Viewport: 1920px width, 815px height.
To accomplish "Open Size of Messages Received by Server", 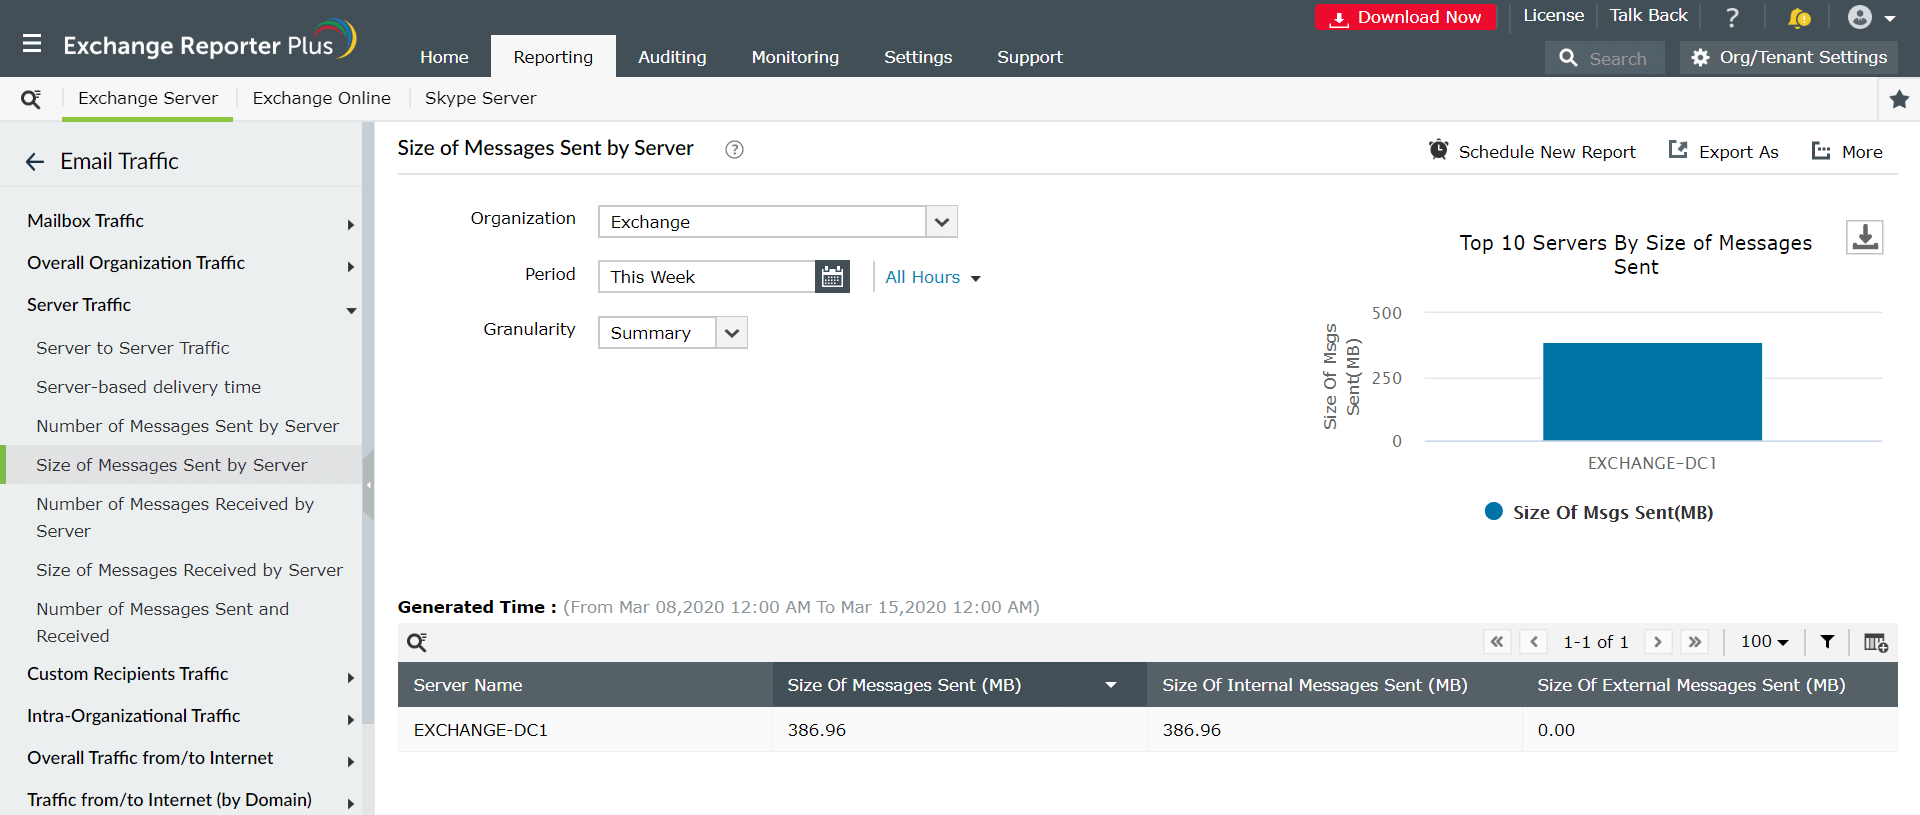I will [x=189, y=571].
